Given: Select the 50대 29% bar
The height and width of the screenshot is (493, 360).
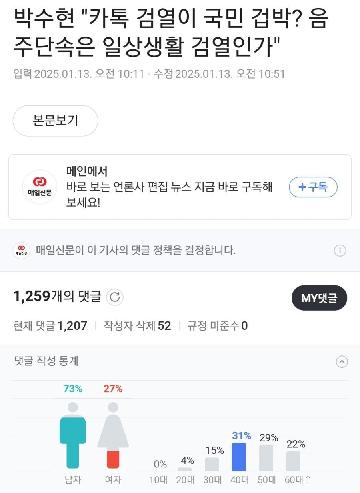Looking at the screenshot, I should pyautogui.click(x=266, y=458).
